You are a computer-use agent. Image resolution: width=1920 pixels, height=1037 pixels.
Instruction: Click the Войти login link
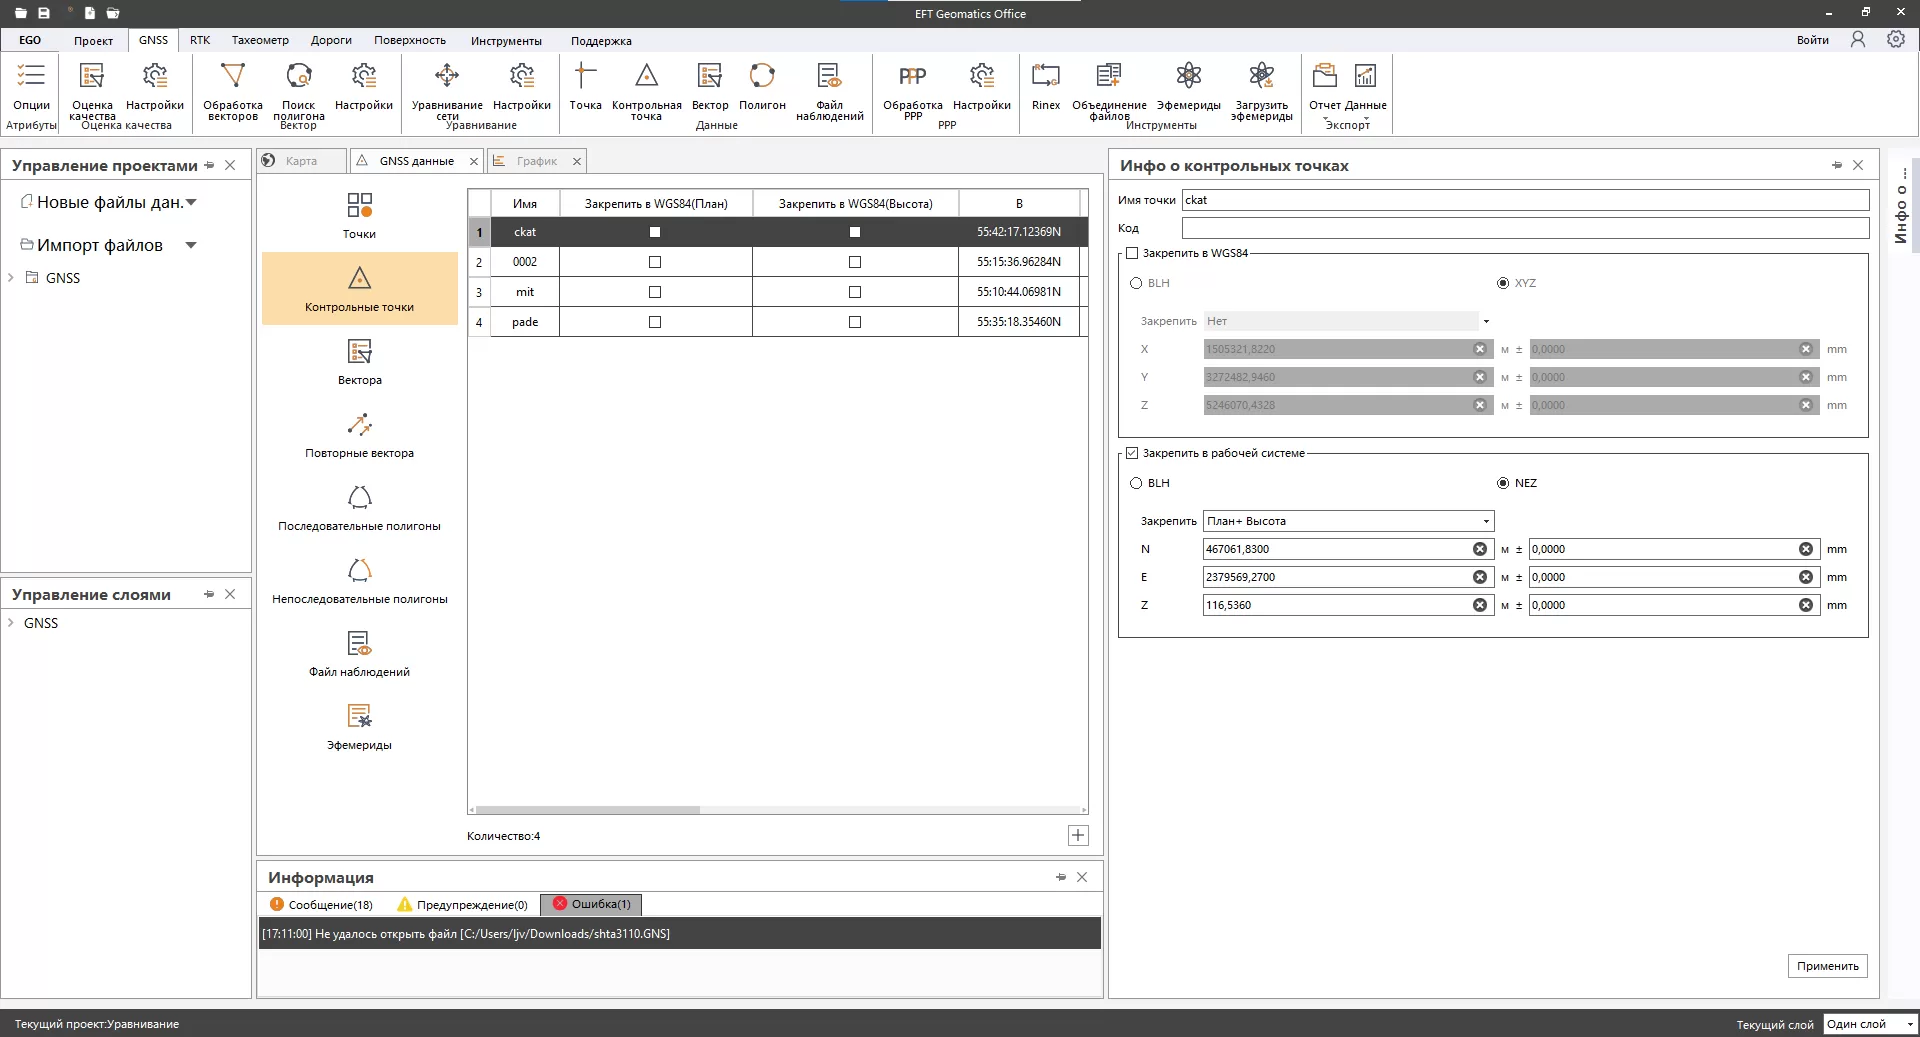point(1812,40)
